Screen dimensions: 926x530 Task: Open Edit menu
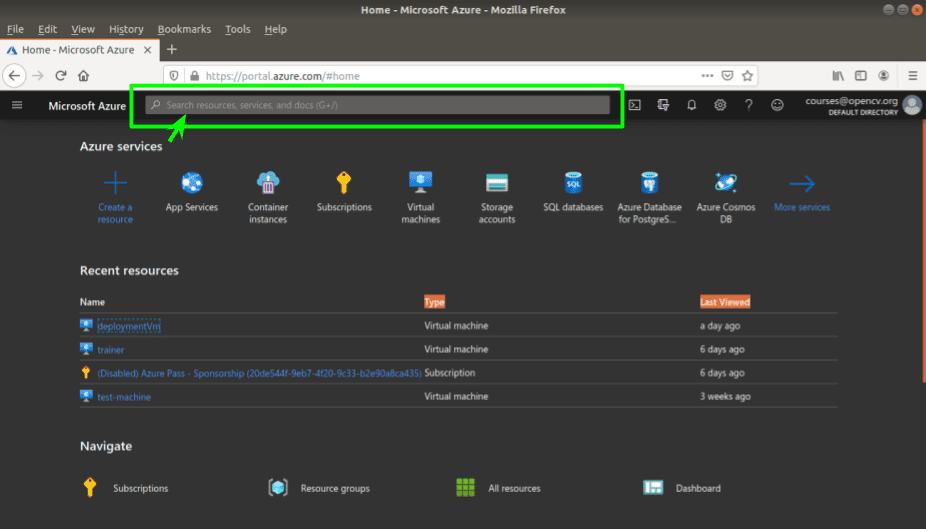pyautogui.click(x=47, y=29)
